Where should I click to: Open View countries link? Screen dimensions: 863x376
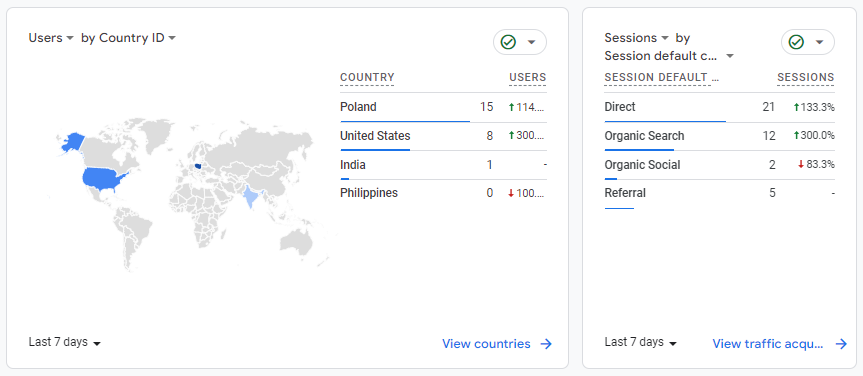[x=487, y=344]
